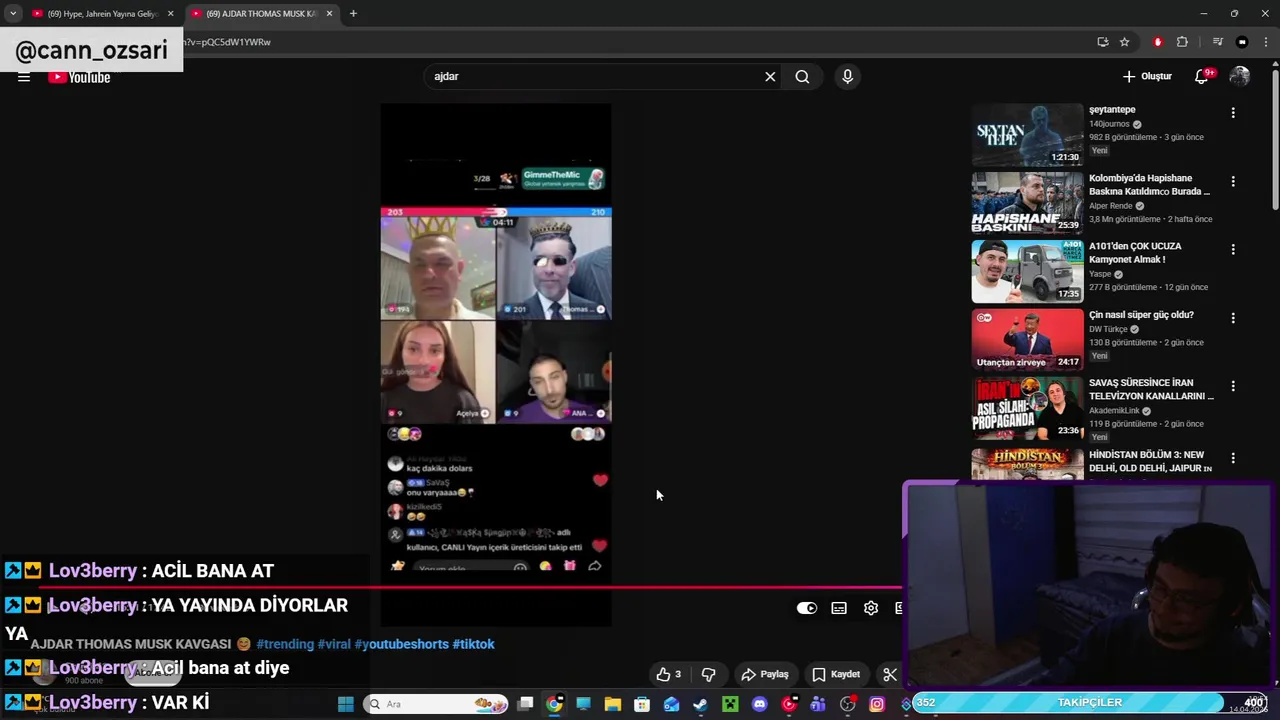This screenshot has height=720, width=1280.
Task: Switch to the Hype, Jahrein Yayına tab
Action: pyautogui.click(x=104, y=14)
